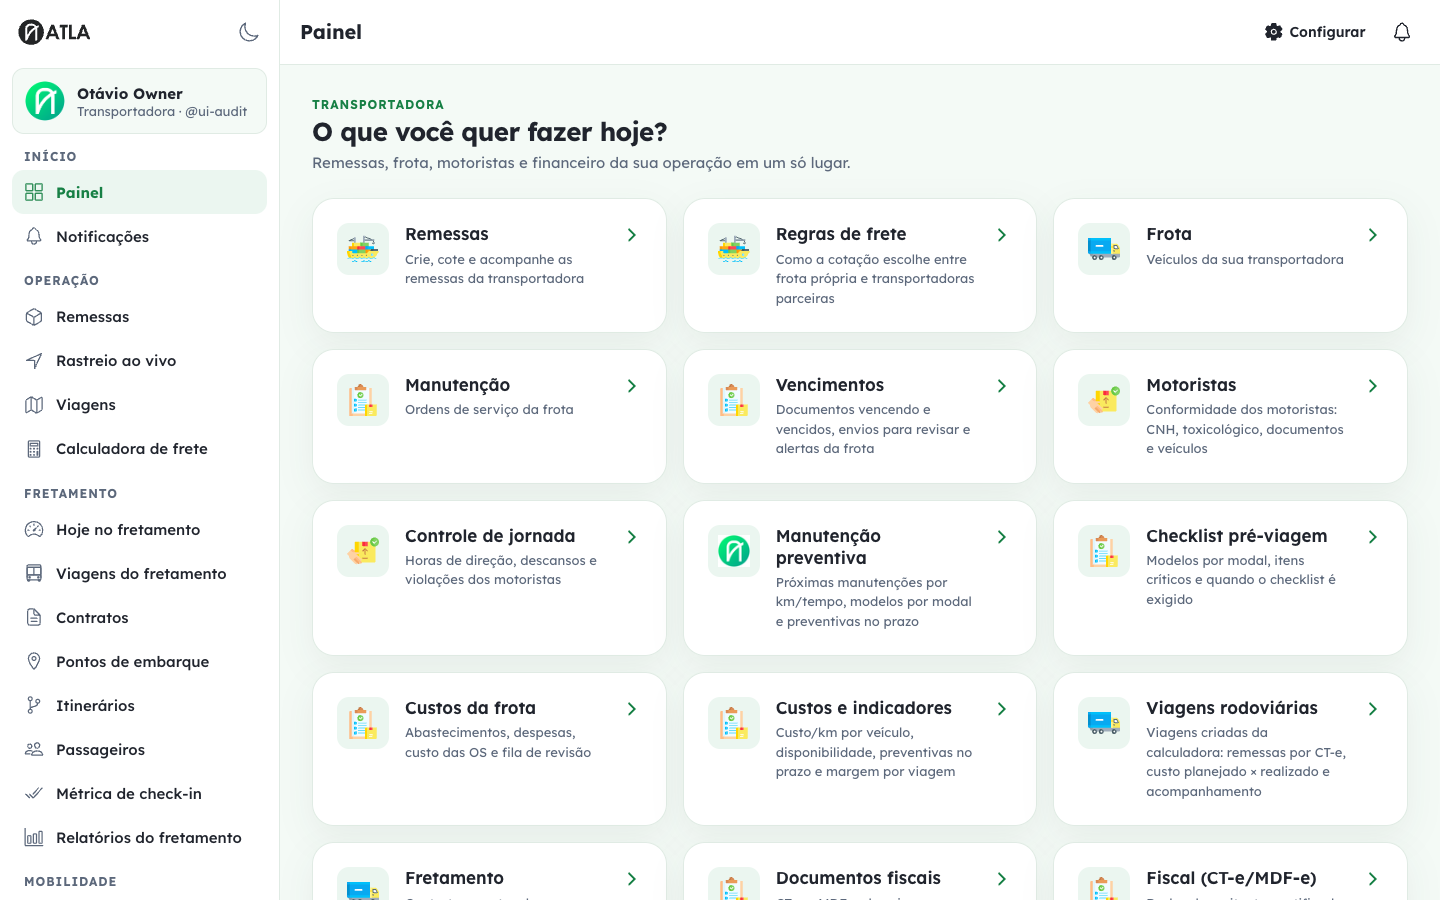This screenshot has height=900, width=1440.
Task: Open the notifications bell in the top bar
Action: [1402, 32]
